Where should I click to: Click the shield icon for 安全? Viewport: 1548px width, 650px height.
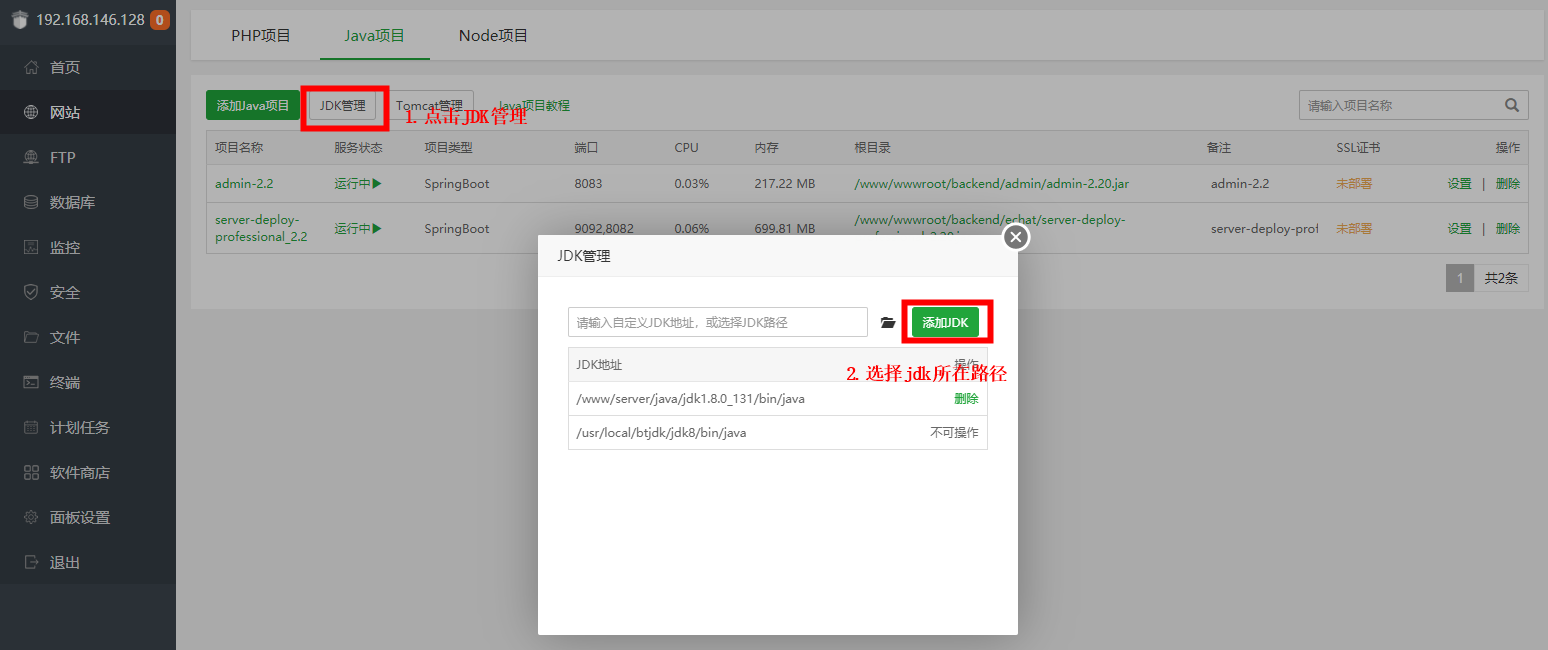(31, 293)
